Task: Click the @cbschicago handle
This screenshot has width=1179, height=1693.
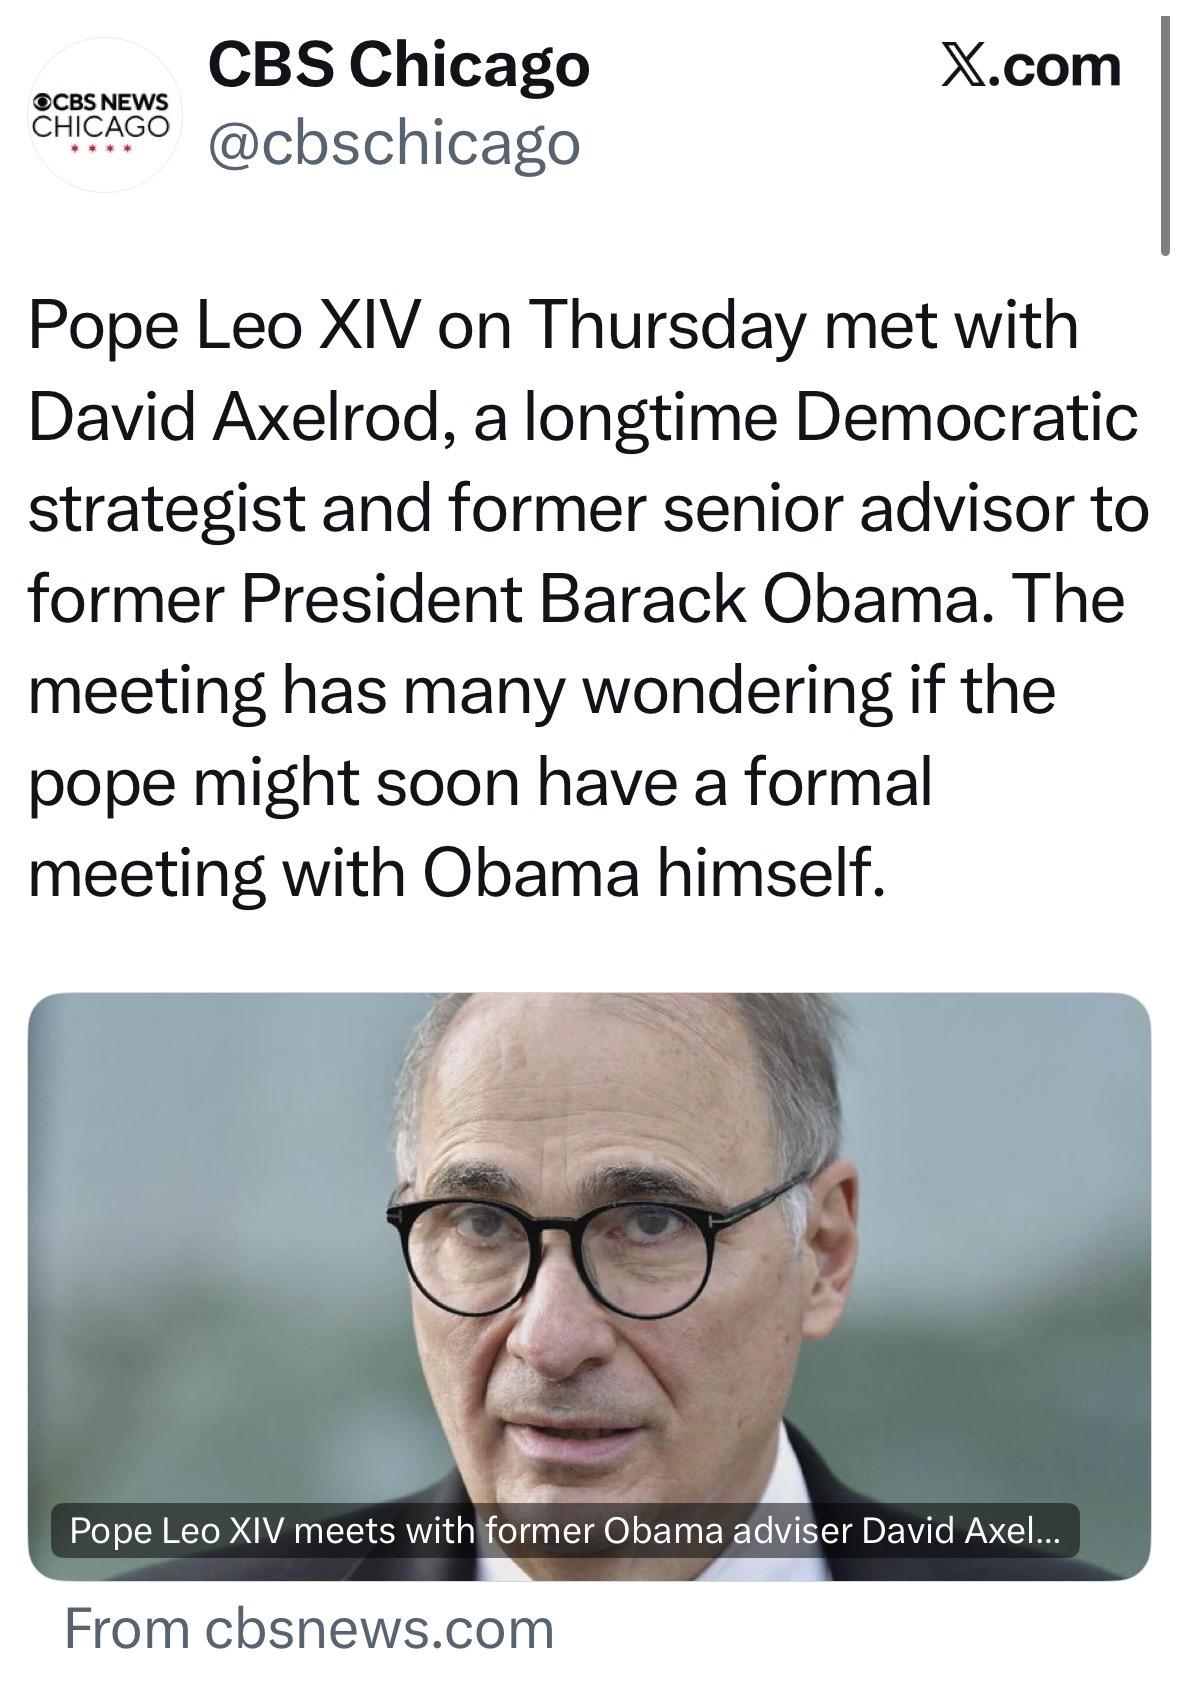Action: pos(392,142)
